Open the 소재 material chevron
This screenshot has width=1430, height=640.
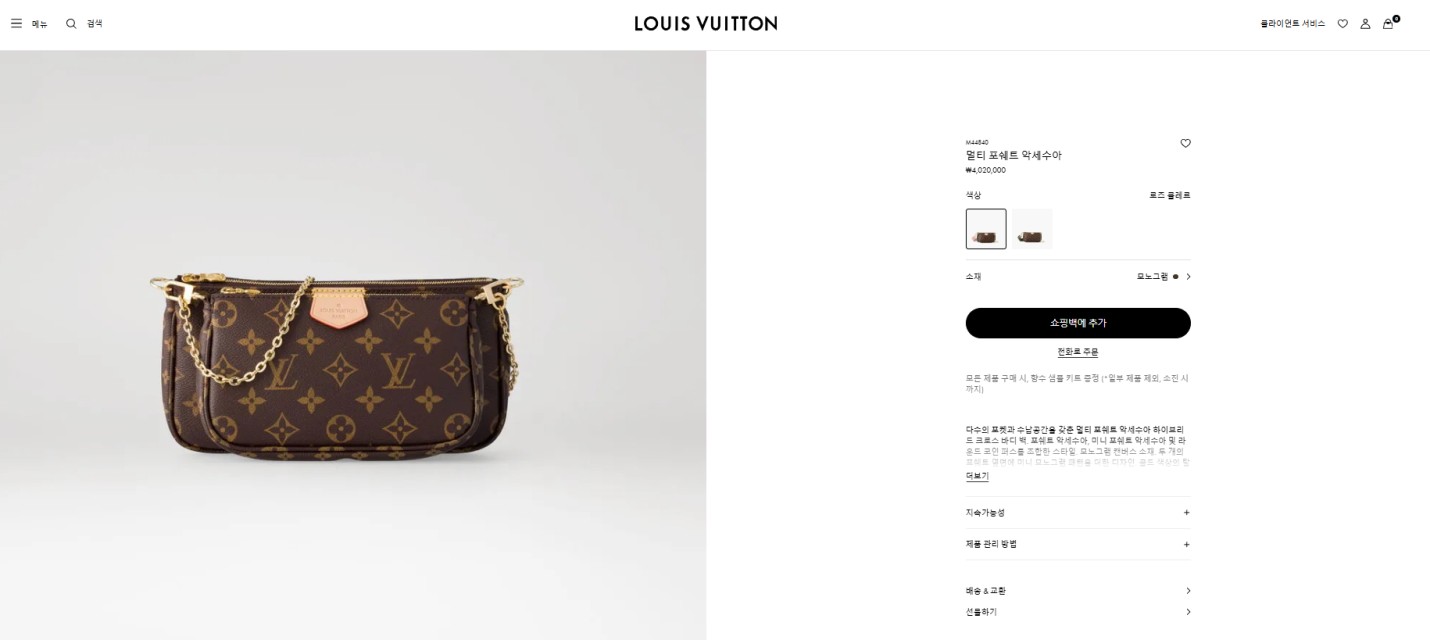tap(1188, 276)
